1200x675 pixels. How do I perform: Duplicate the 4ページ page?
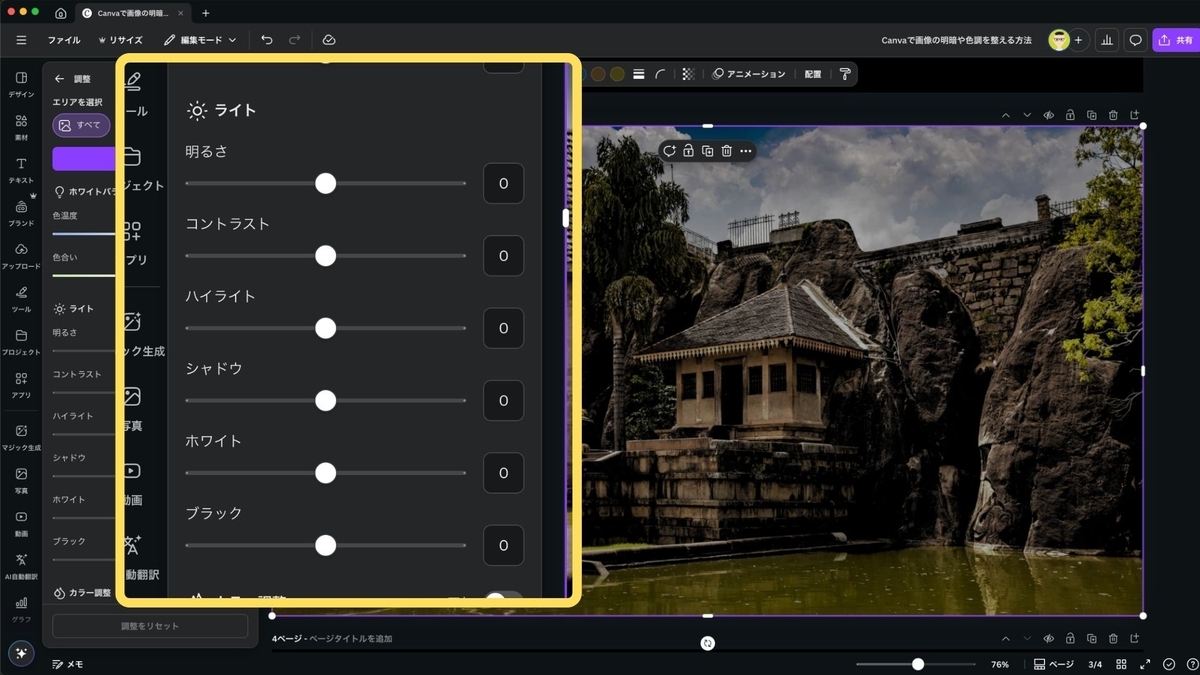click(x=1092, y=638)
